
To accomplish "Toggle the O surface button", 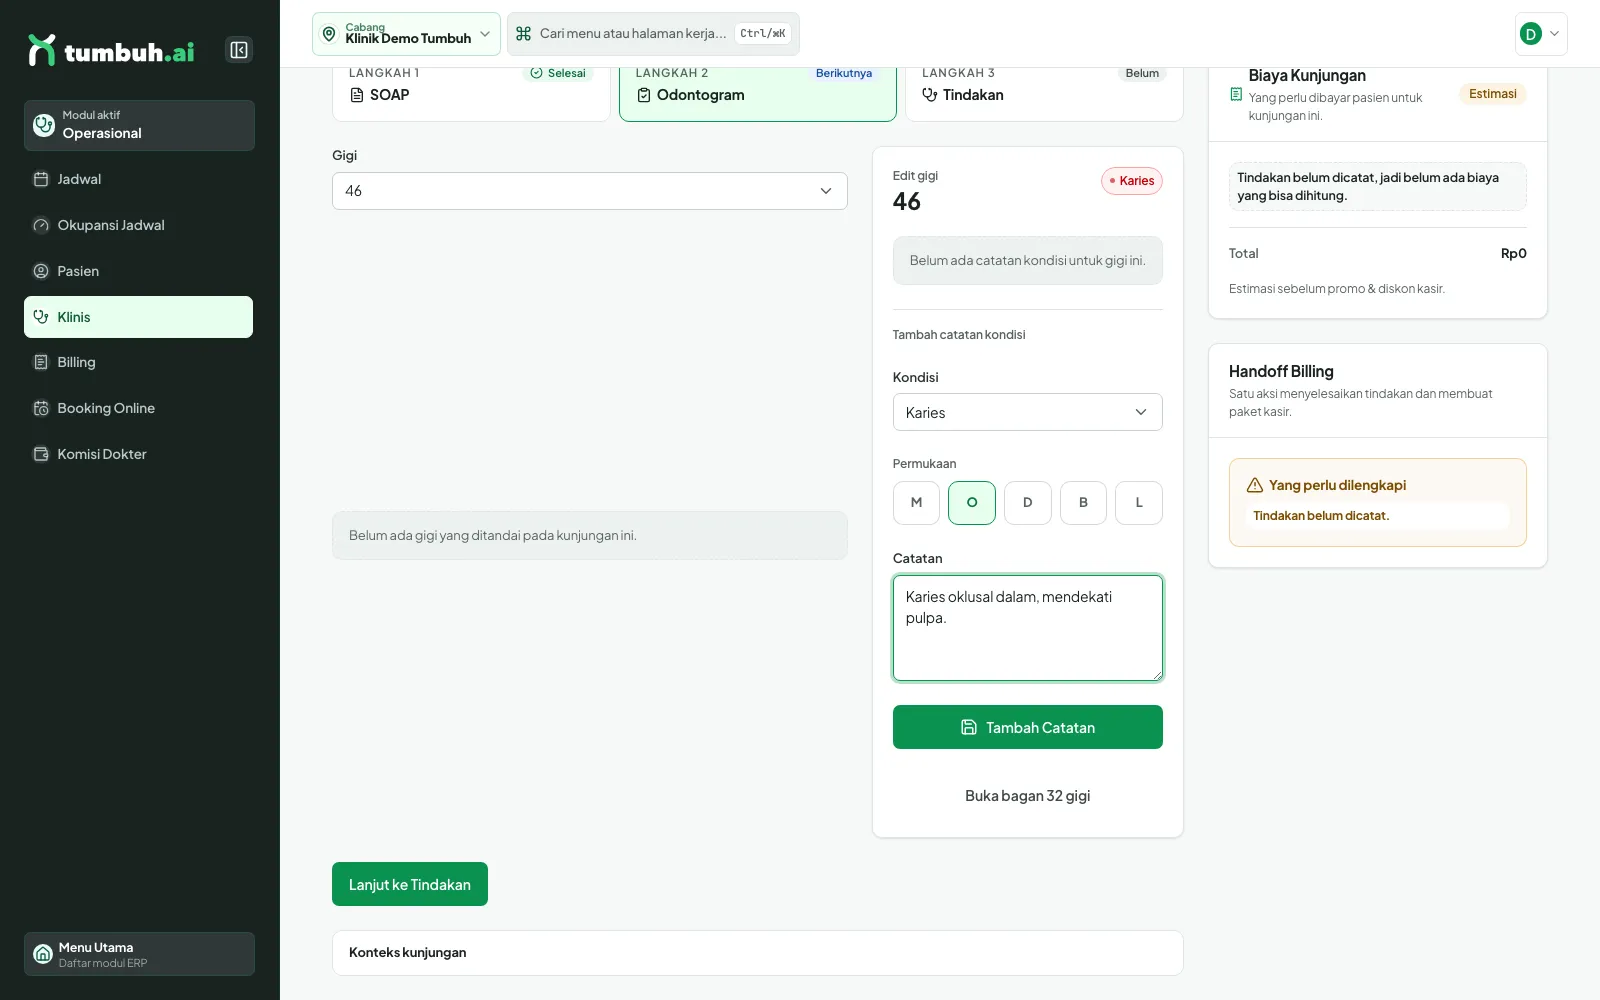I will coord(972,503).
